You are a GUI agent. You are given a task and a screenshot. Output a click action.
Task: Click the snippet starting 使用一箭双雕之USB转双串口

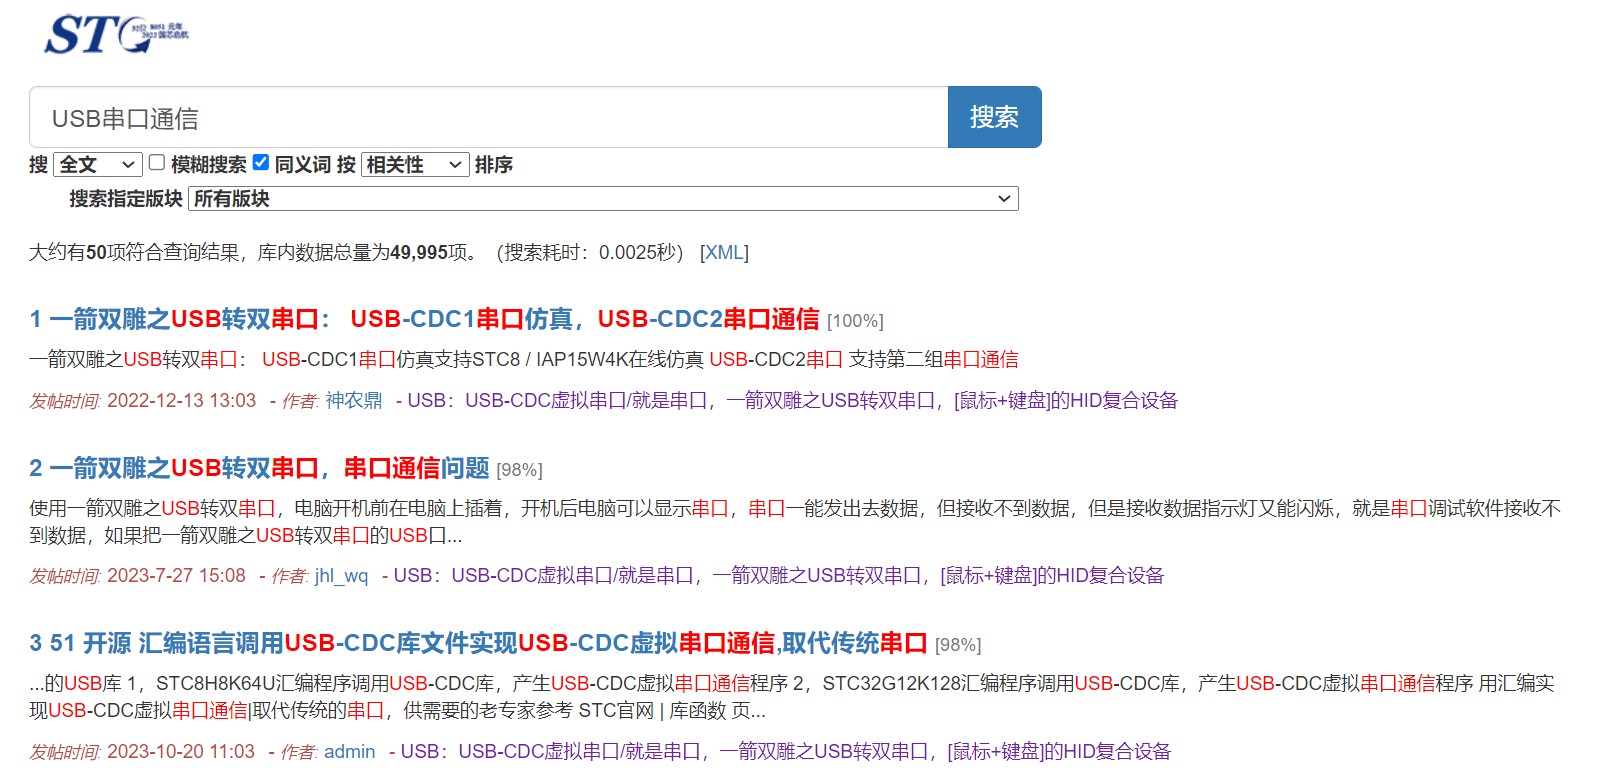click(x=795, y=522)
